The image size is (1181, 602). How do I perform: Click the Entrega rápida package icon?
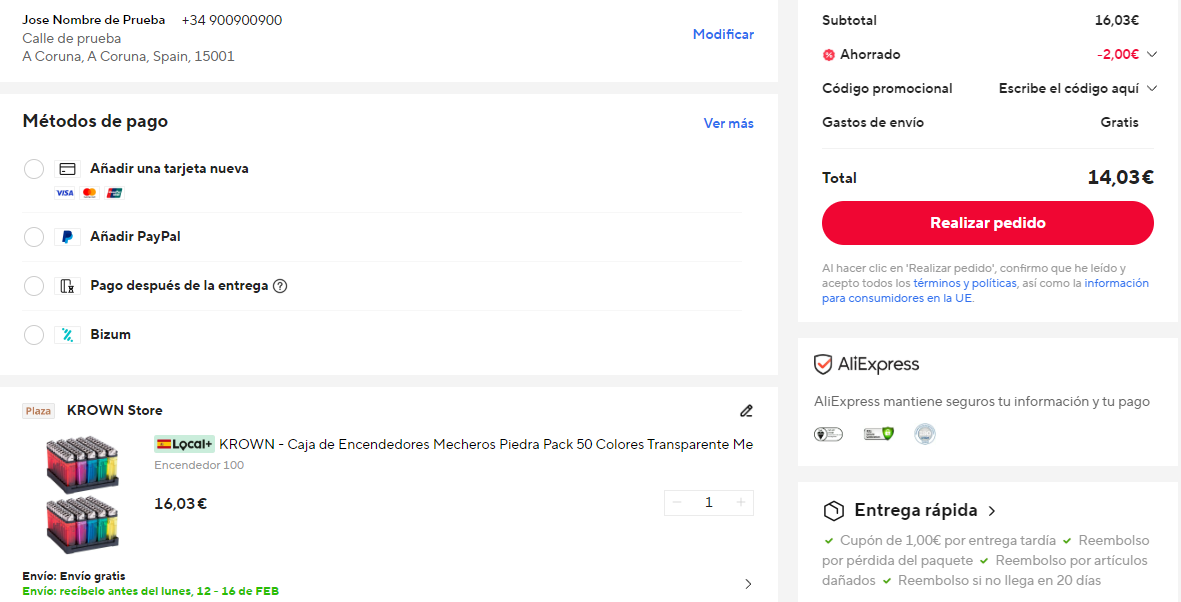click(832, 510)
